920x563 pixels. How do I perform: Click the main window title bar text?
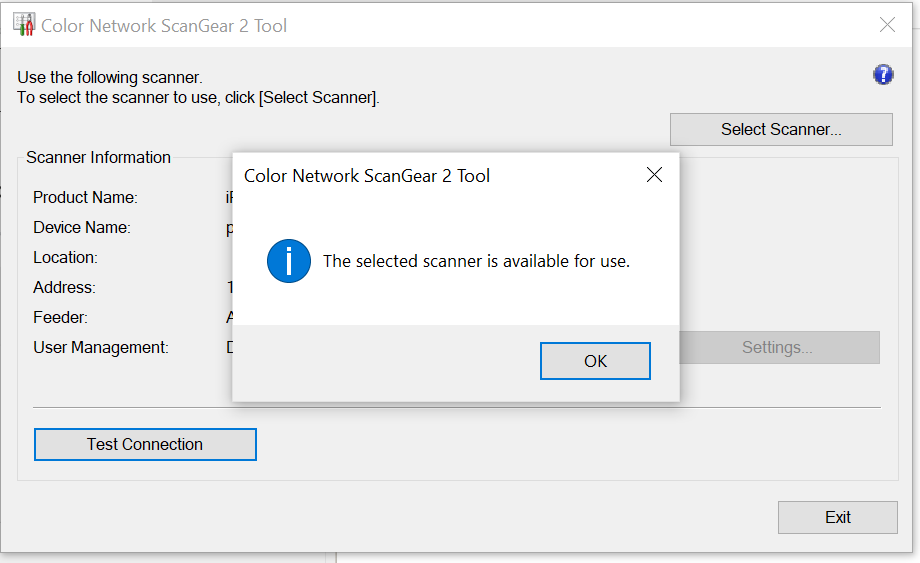click(164, 26)
